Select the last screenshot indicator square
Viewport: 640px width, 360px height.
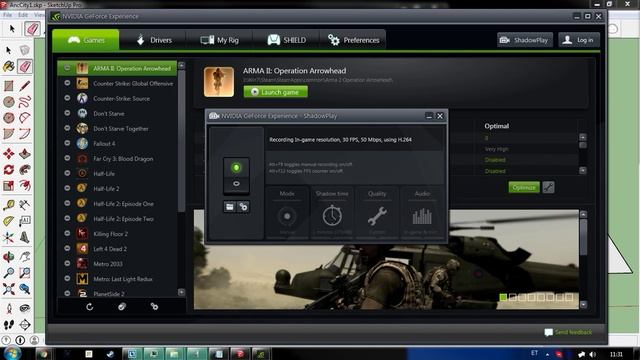pos(569,297)
